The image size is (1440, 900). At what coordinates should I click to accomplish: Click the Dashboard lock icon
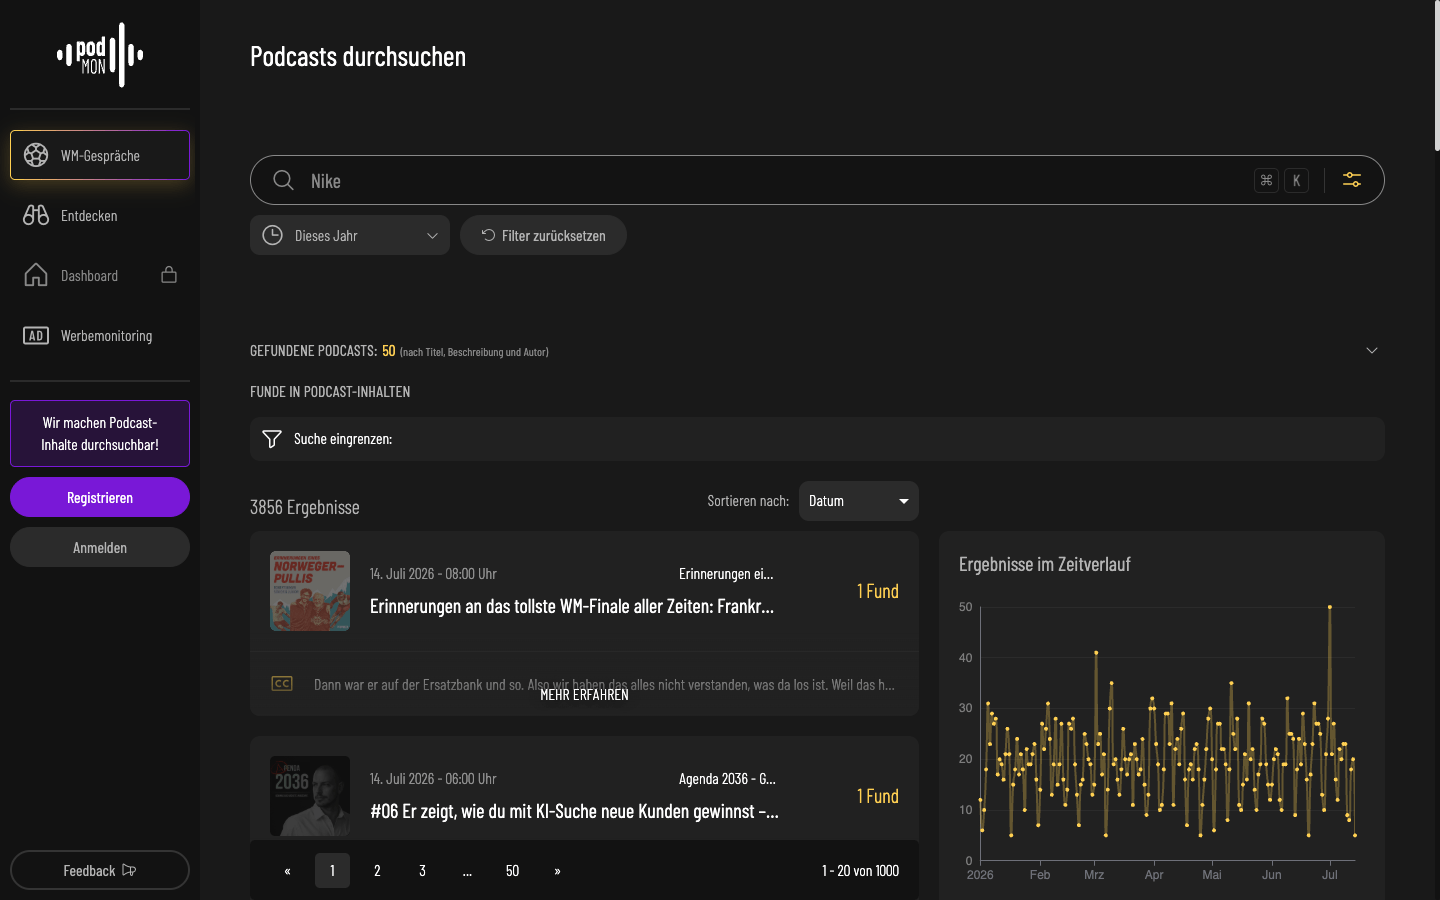click(169, 274)
